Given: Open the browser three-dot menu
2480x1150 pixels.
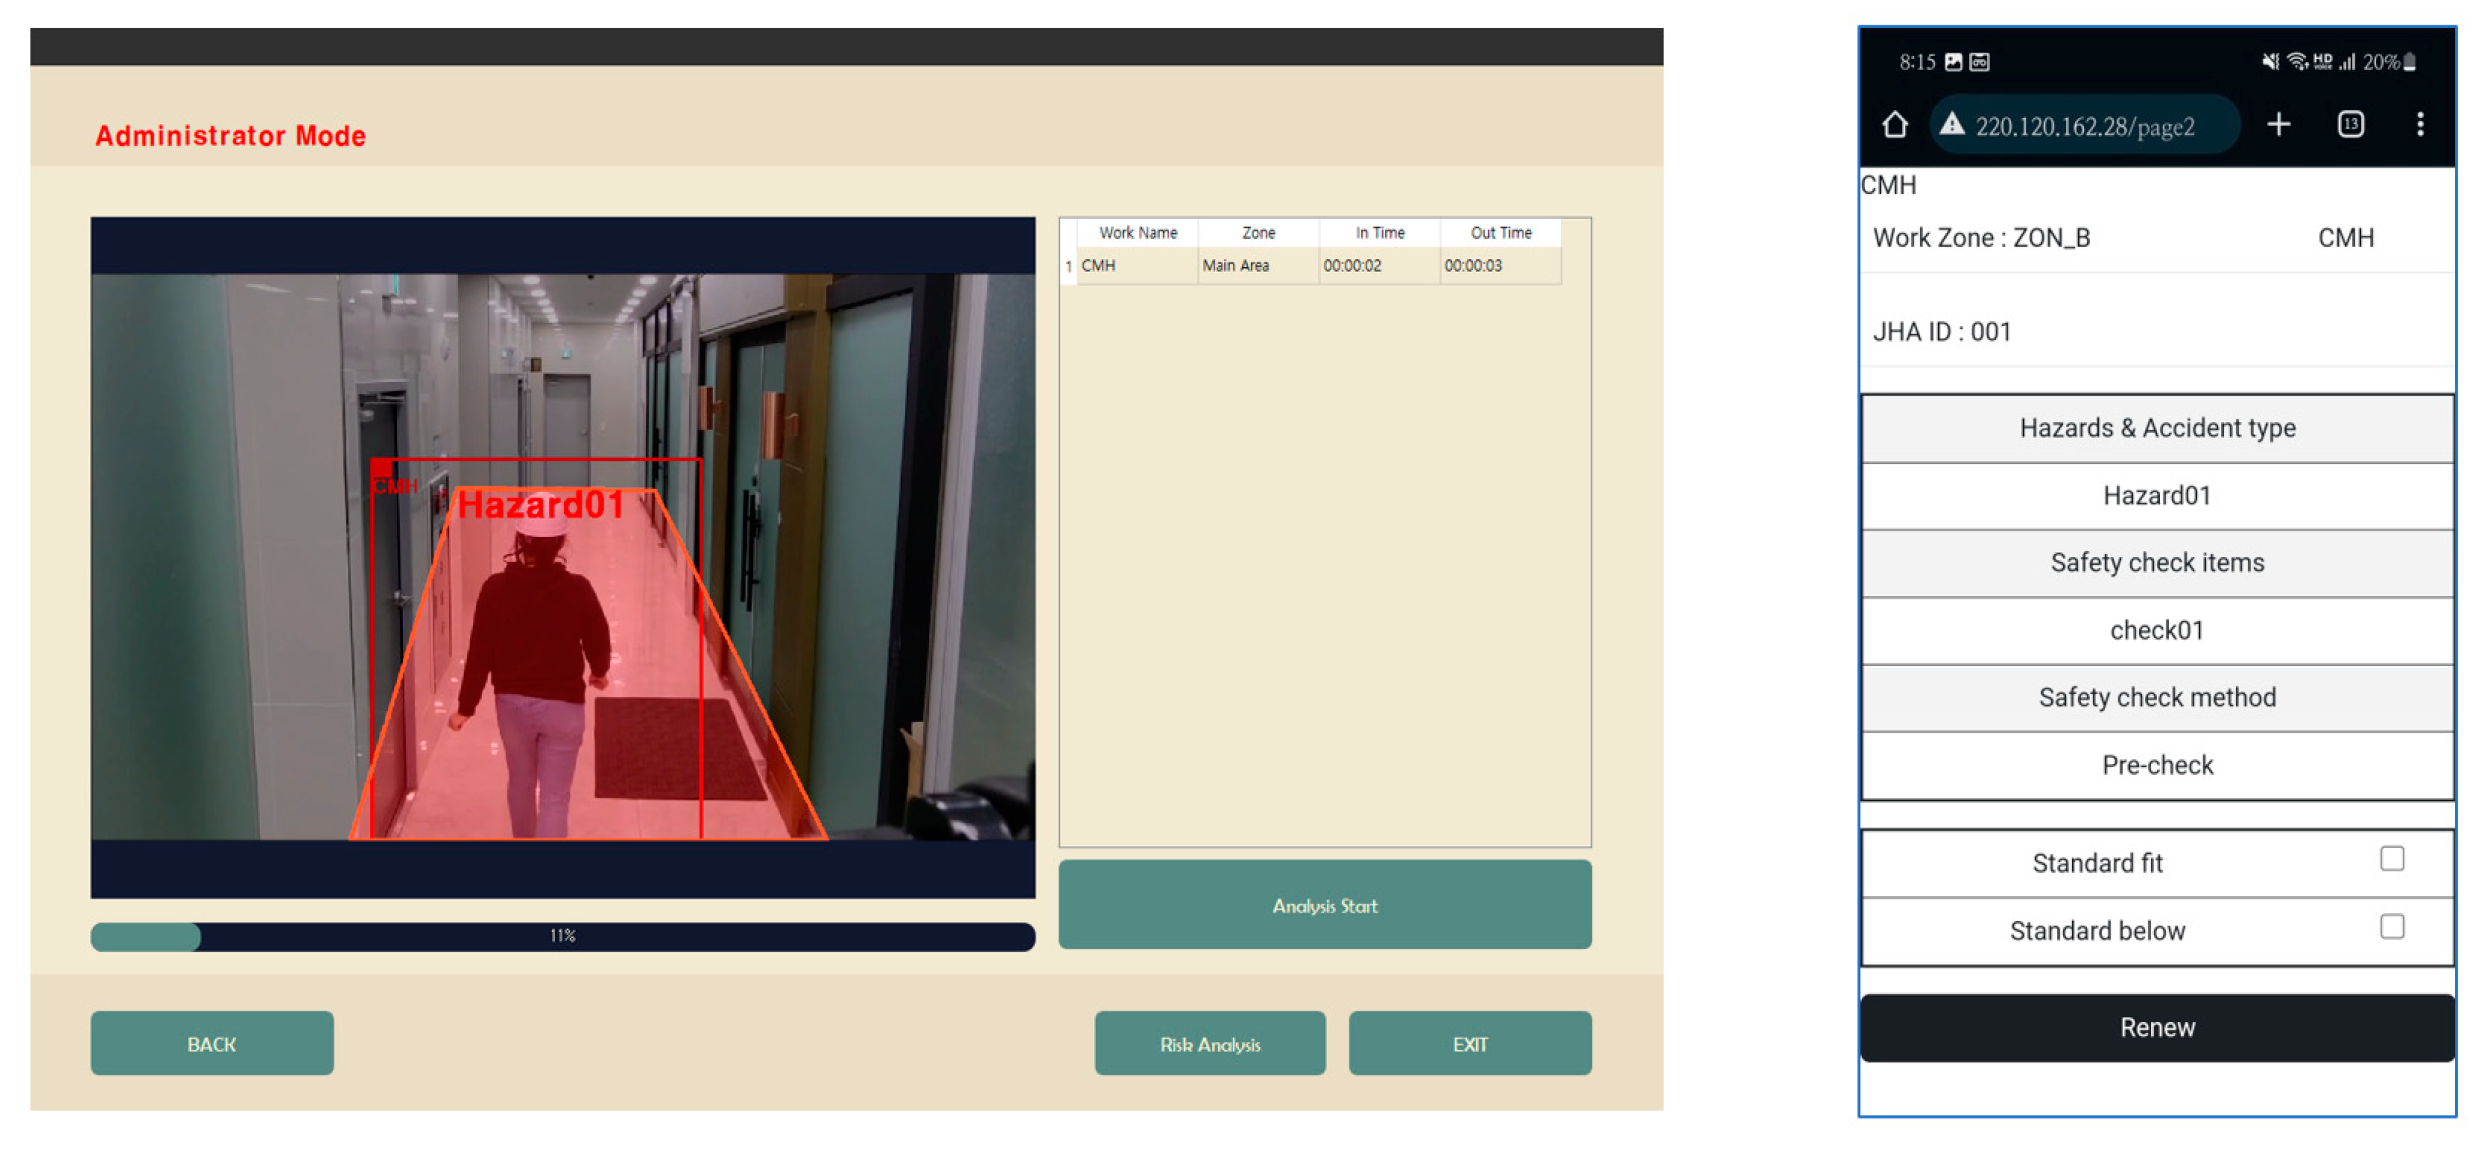Looking at the screenshot, I should coord(2420,124).
